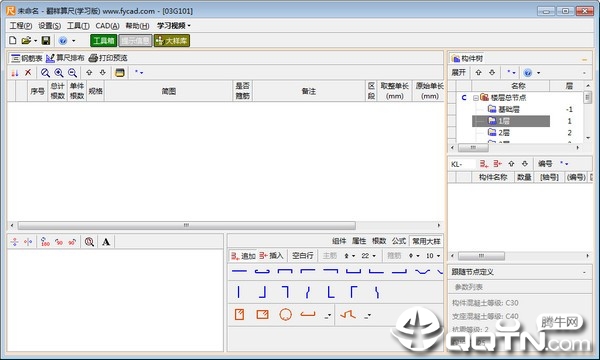The height and width of the screenshot is (360, 600).
Task: Open the CAD(A) menu
Action: pyautogui.click(x=107, y=26)
